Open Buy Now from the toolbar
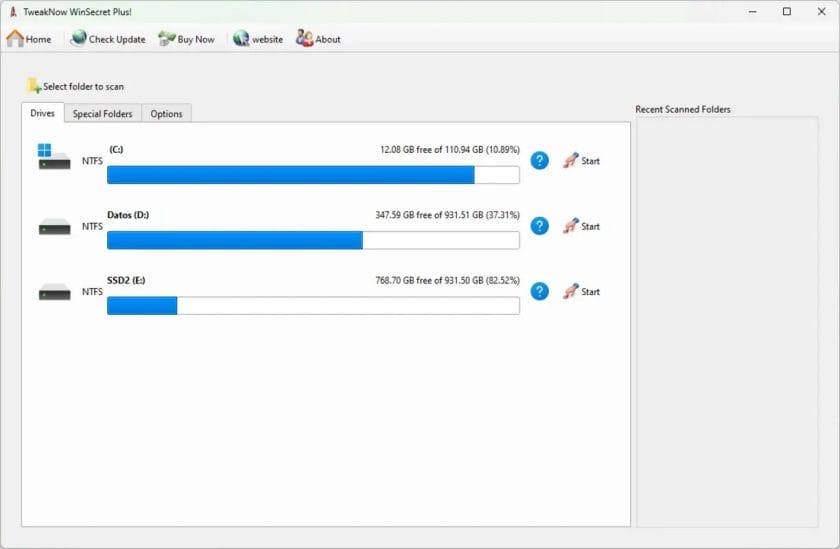Screen dimensions: 840x549 pos(187,39)
